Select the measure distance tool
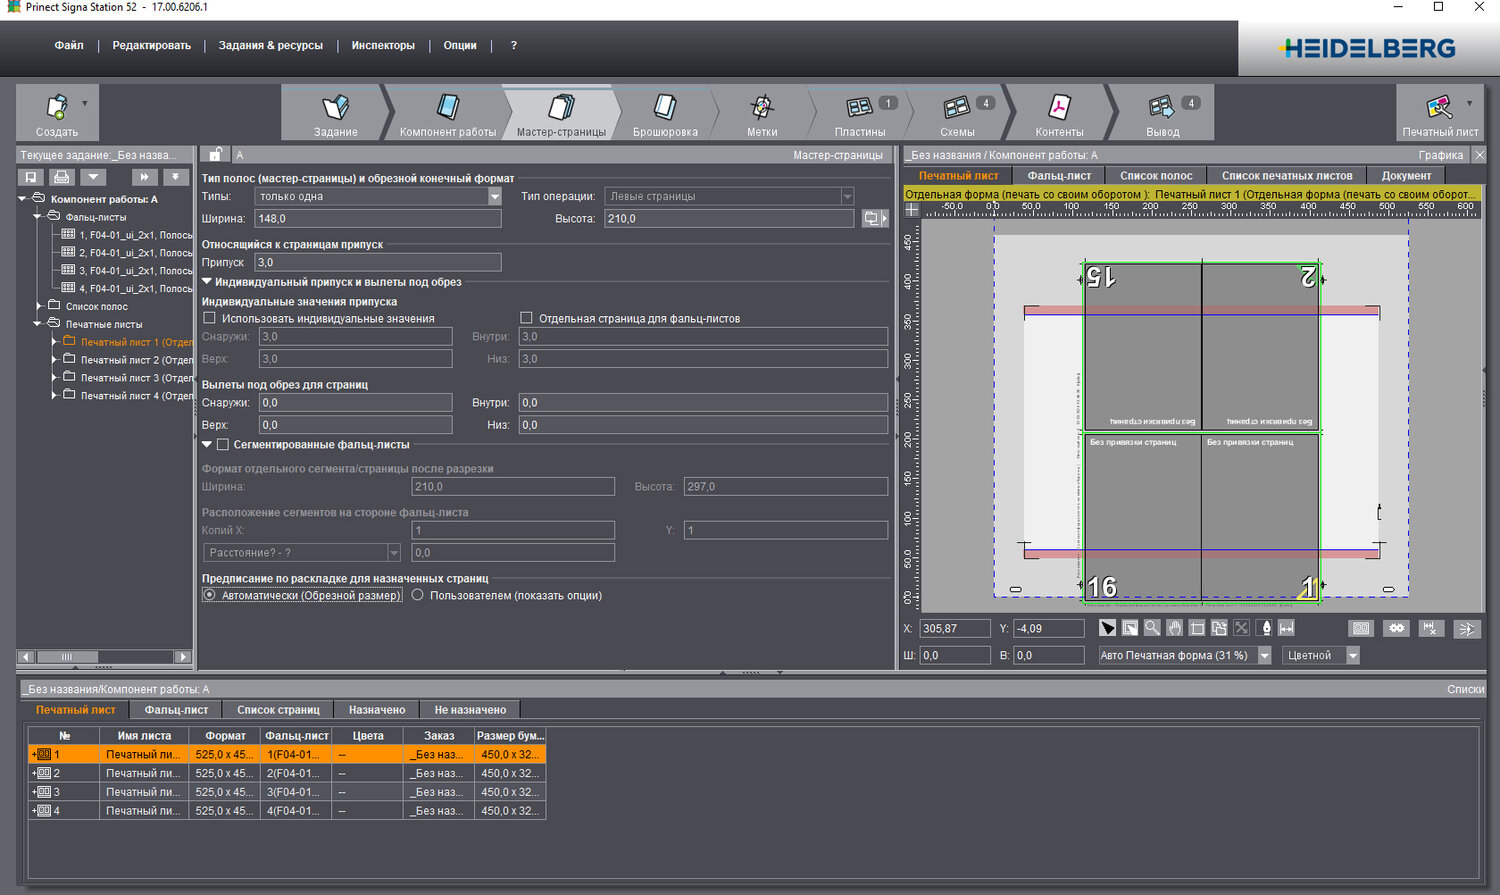Screen dimensions: 1500x895 pos(1286,628)
